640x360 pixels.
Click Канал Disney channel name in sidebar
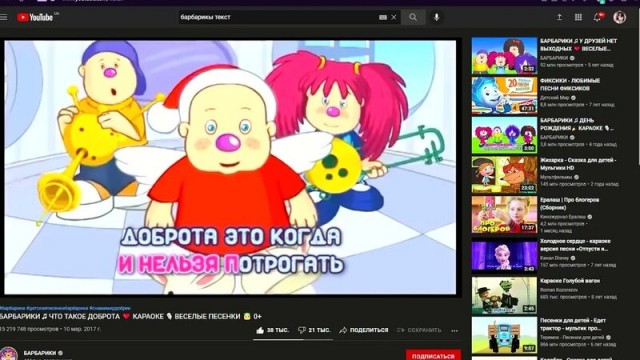pyautogui.click(x=554, y=258)
